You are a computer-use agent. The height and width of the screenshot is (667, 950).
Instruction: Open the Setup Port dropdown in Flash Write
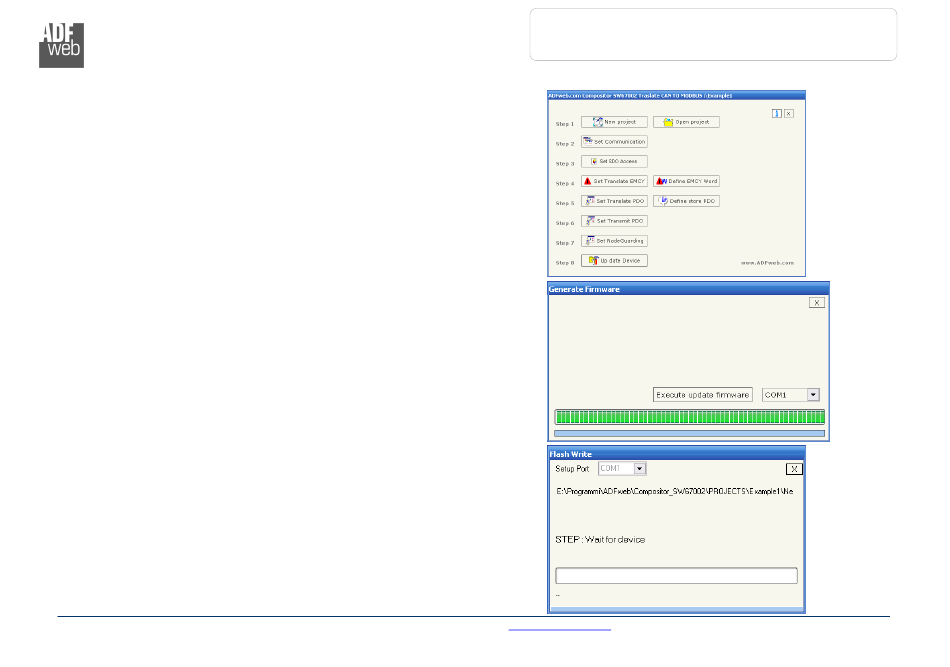tap(640, 468)
